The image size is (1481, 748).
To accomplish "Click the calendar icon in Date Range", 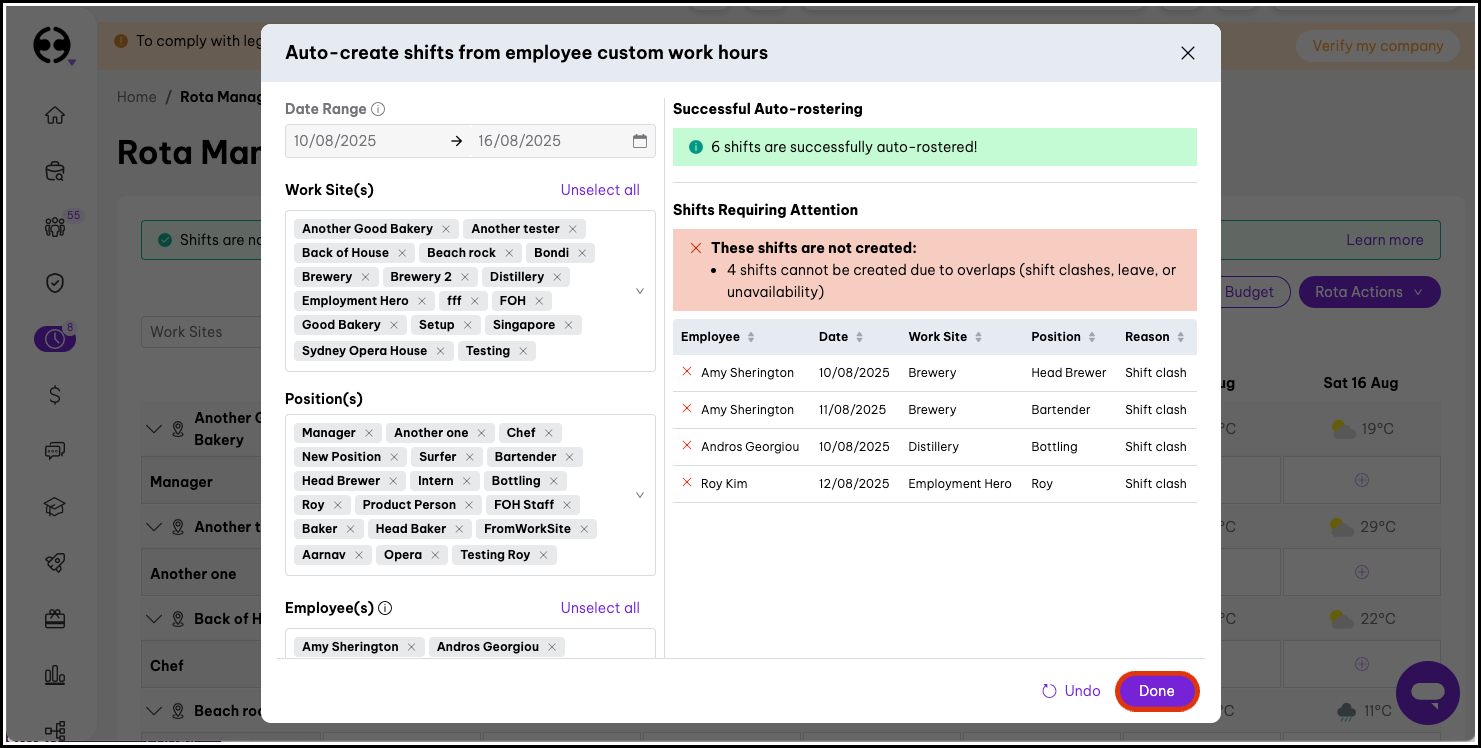I will tap(640, 141).
